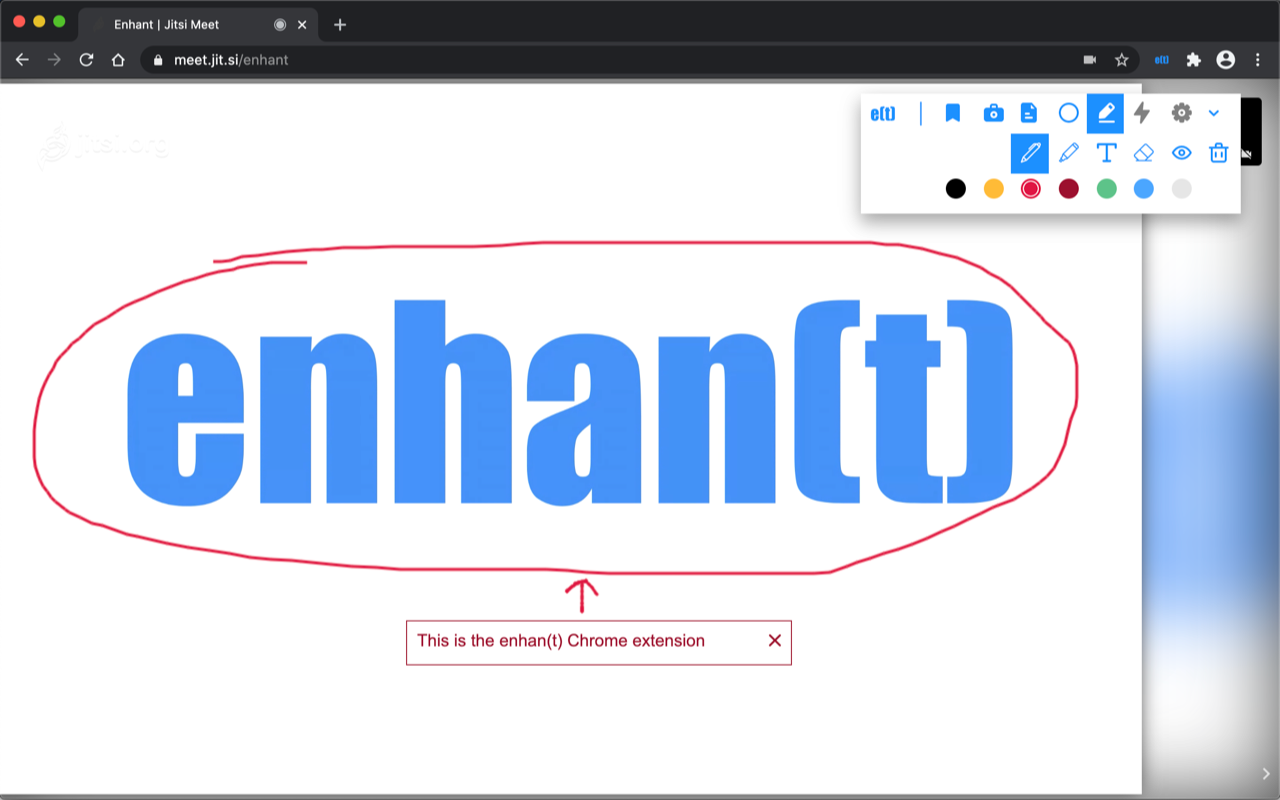Reload the page
The height and width of the screenshot is (800, 1280).
pos(86,60)
